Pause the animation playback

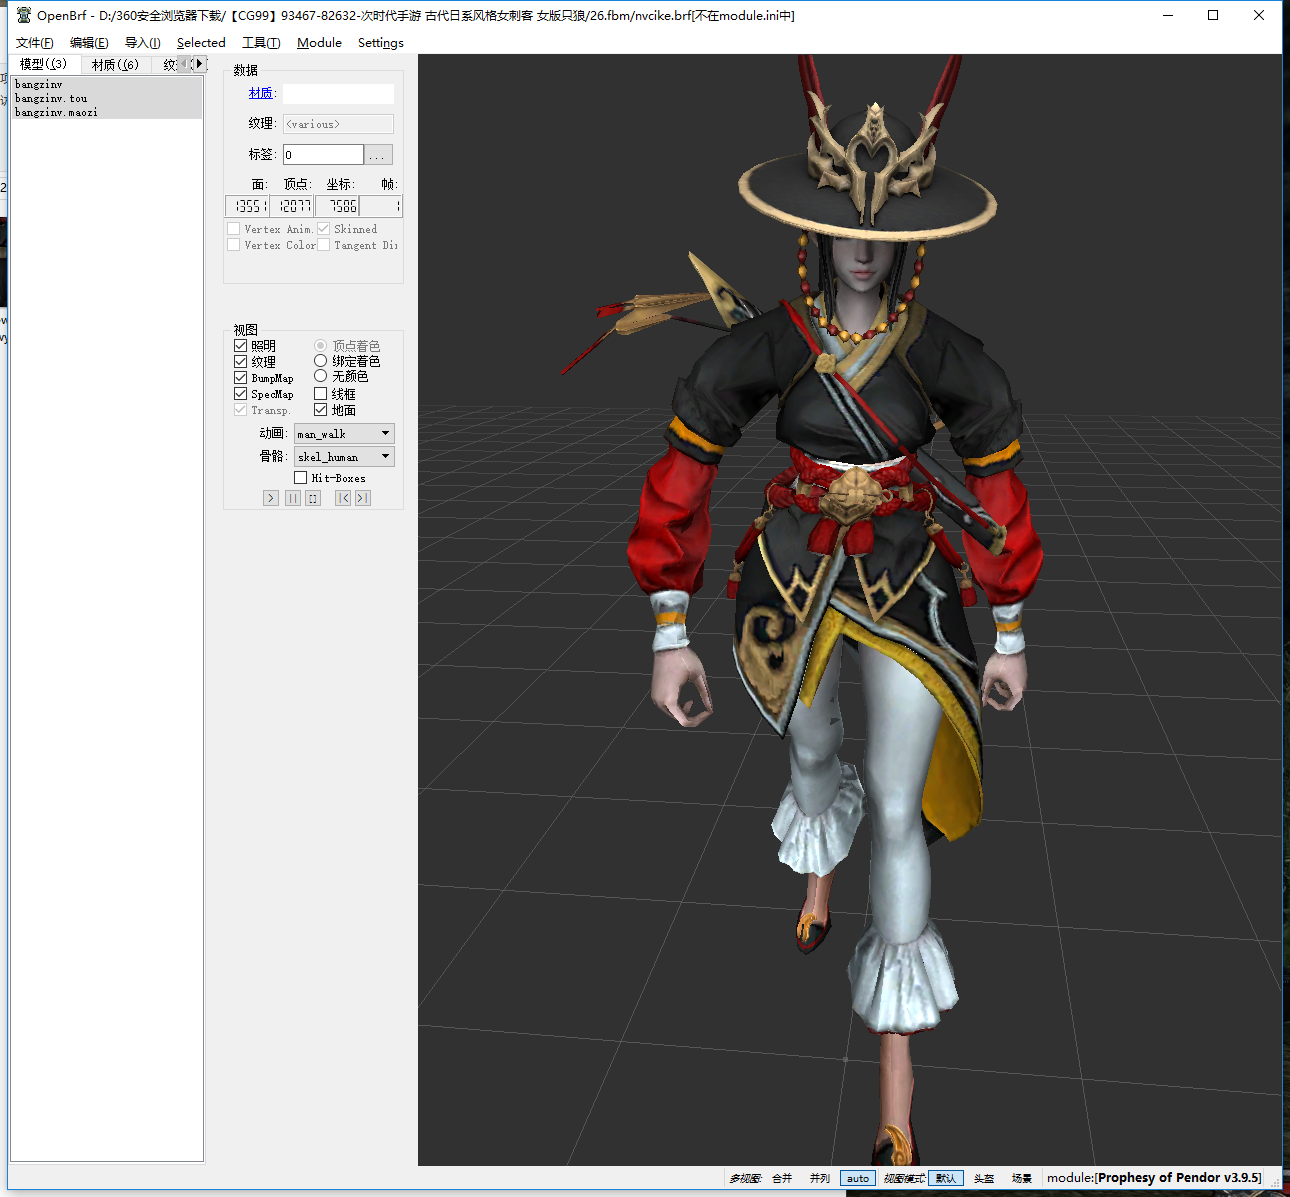coord(293,498)
